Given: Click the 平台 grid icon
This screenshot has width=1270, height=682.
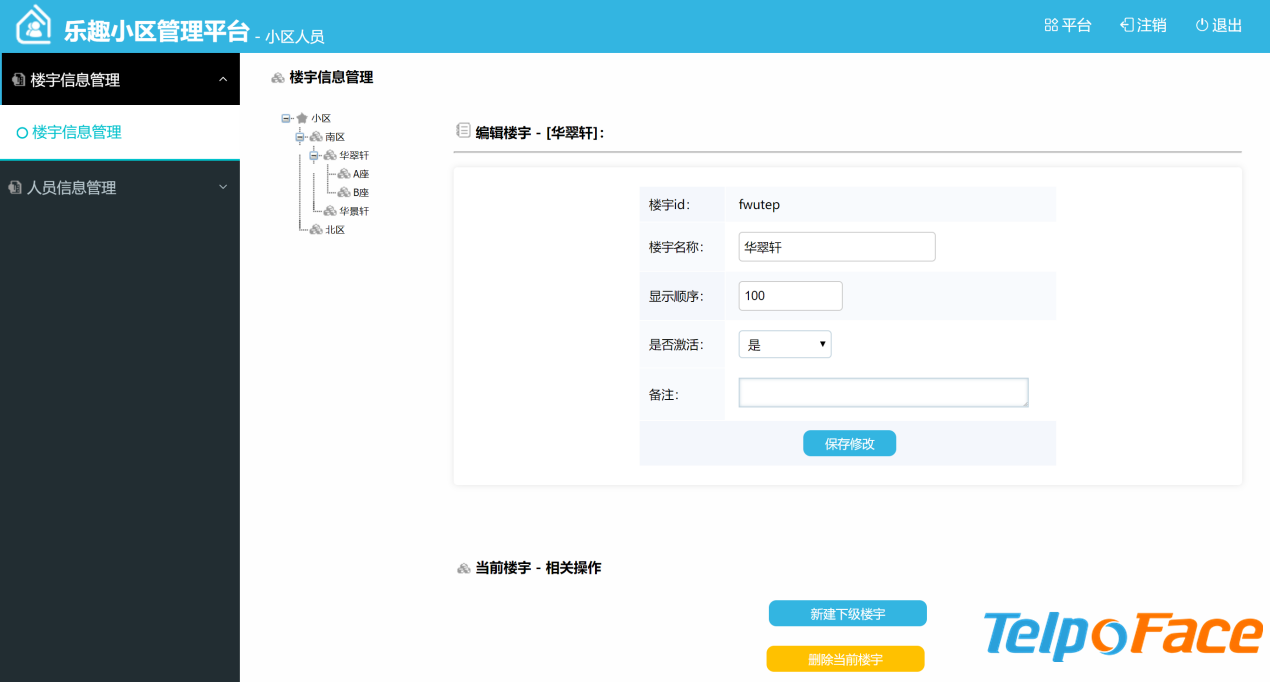Looking at the screenshot, I should coord(1051,26).
